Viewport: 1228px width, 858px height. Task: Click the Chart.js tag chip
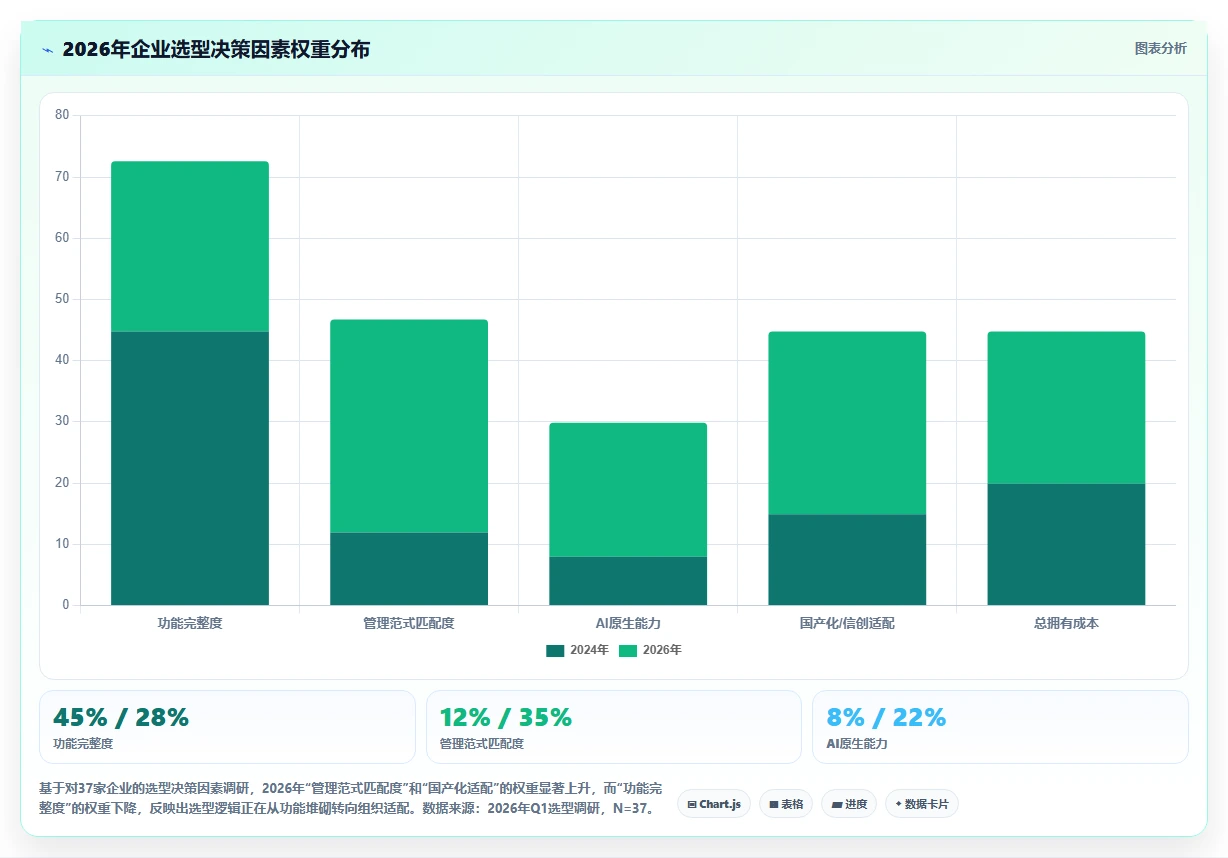pyautogui.click(x=714, y=804)
